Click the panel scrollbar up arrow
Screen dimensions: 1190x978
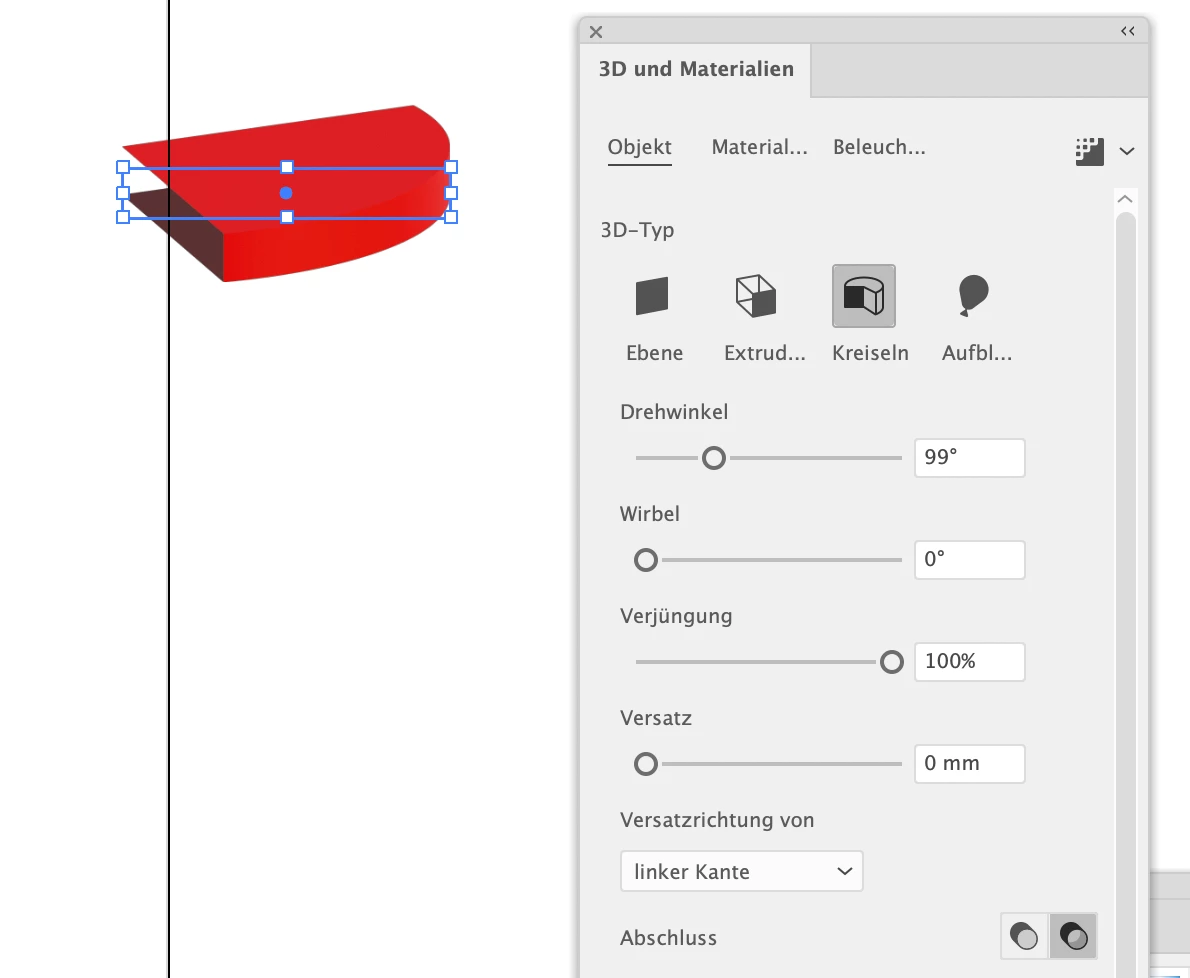pos(1125,199)
